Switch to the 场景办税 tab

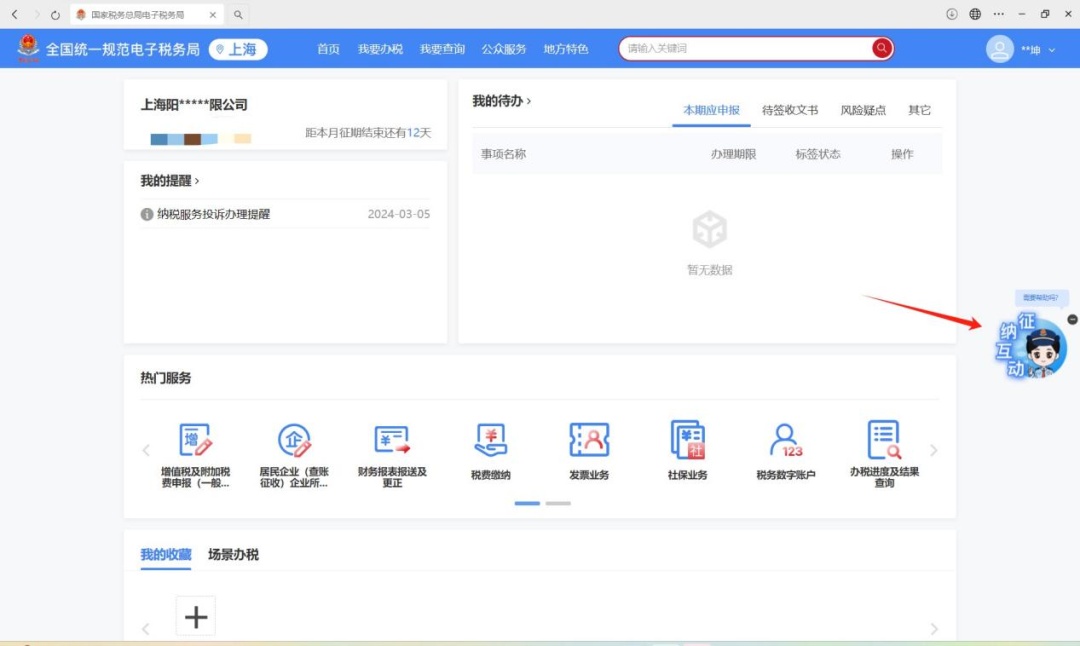(233, 554)
